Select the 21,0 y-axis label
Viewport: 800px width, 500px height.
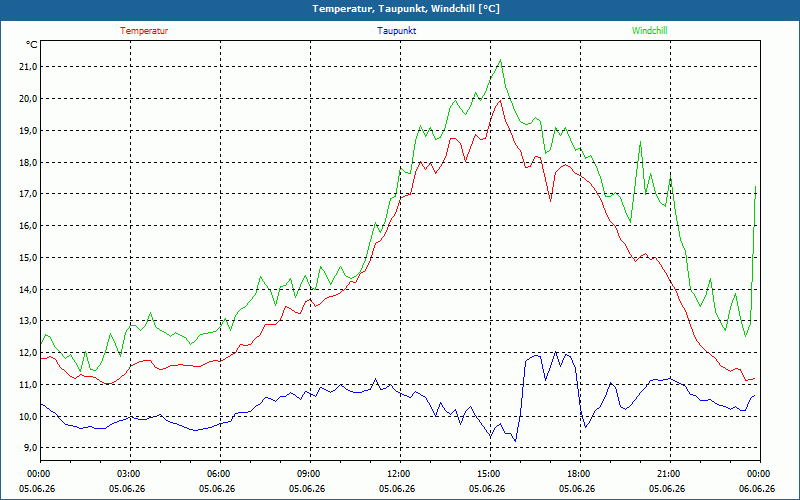[x=28, y=67]
